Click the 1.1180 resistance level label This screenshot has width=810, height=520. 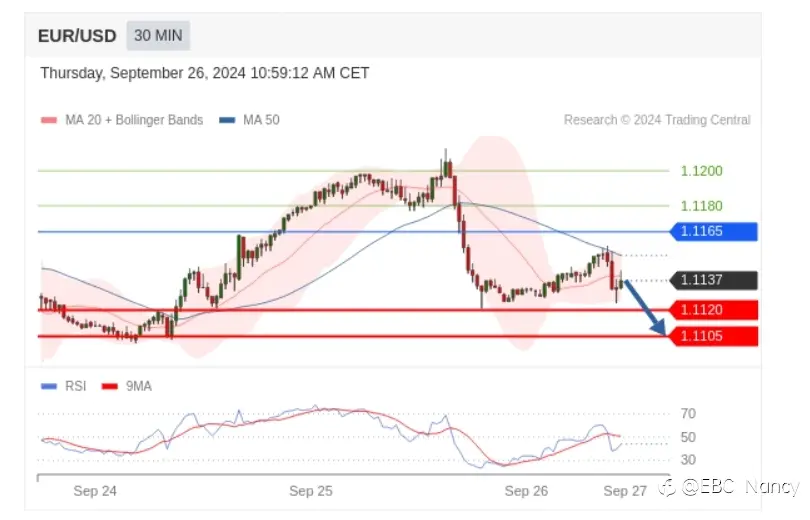click(x=702, y=206)
